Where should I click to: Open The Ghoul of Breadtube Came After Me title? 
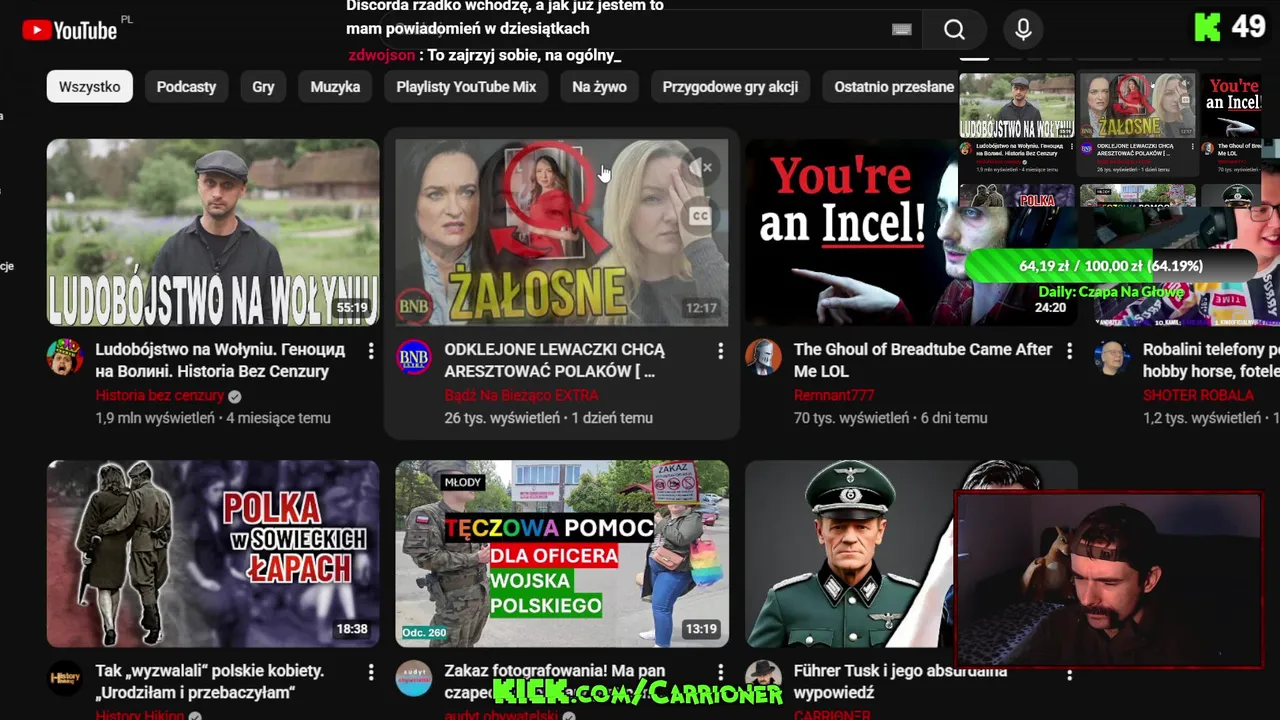click(923, 360)
